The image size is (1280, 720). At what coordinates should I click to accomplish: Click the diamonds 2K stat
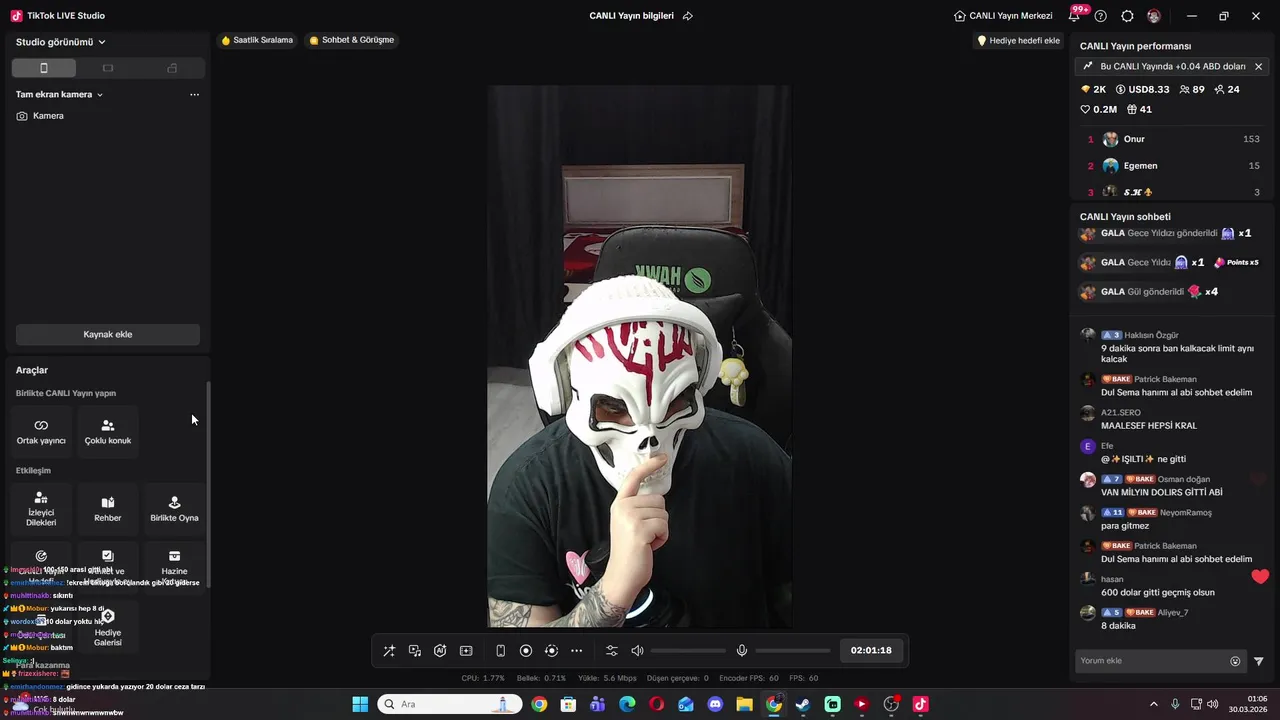[x=1093, y=90]
